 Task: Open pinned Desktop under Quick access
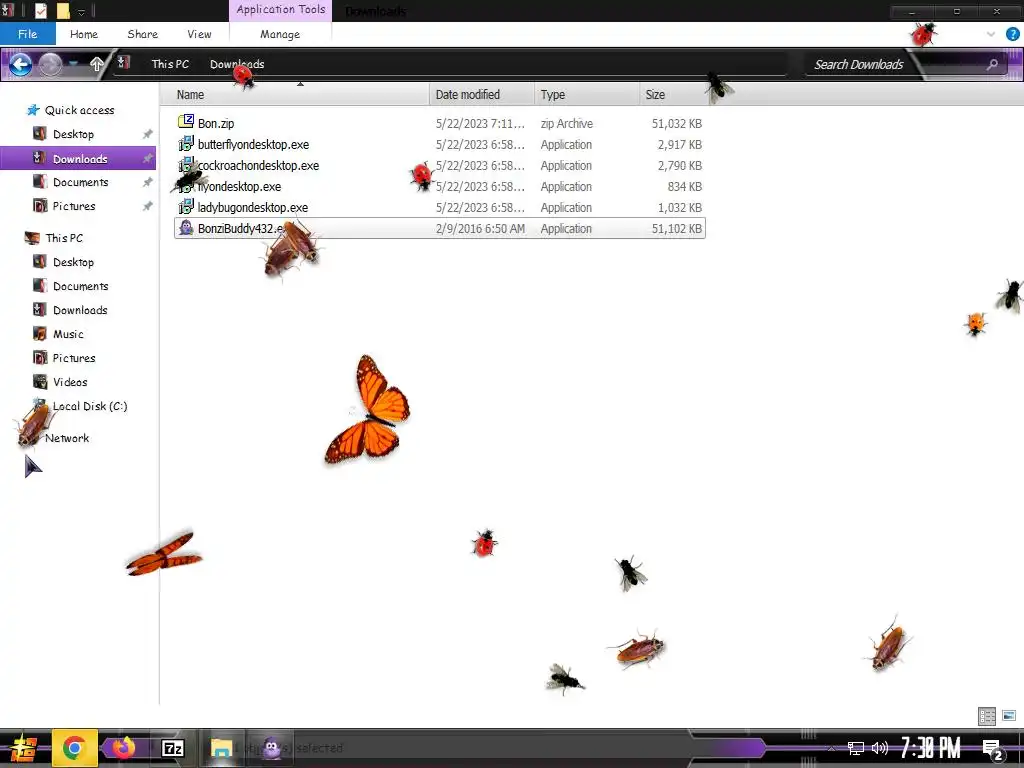(x=73, y=134)
